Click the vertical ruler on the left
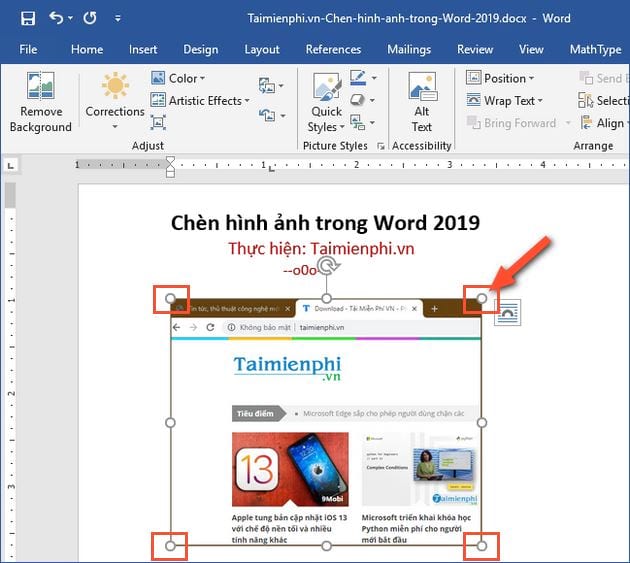630x563 pixels. click(x=11, y=372)
